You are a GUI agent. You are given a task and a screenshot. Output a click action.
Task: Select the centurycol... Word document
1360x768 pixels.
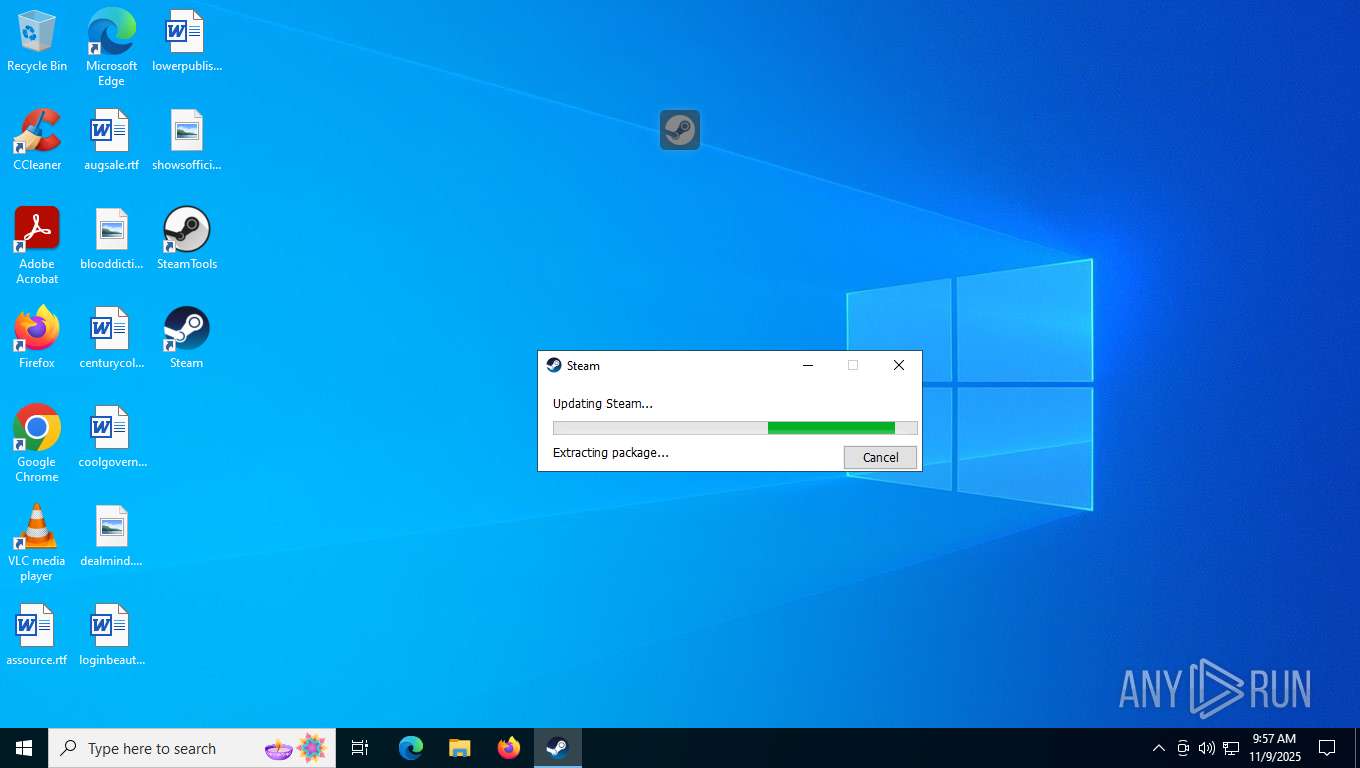[111, 338]
